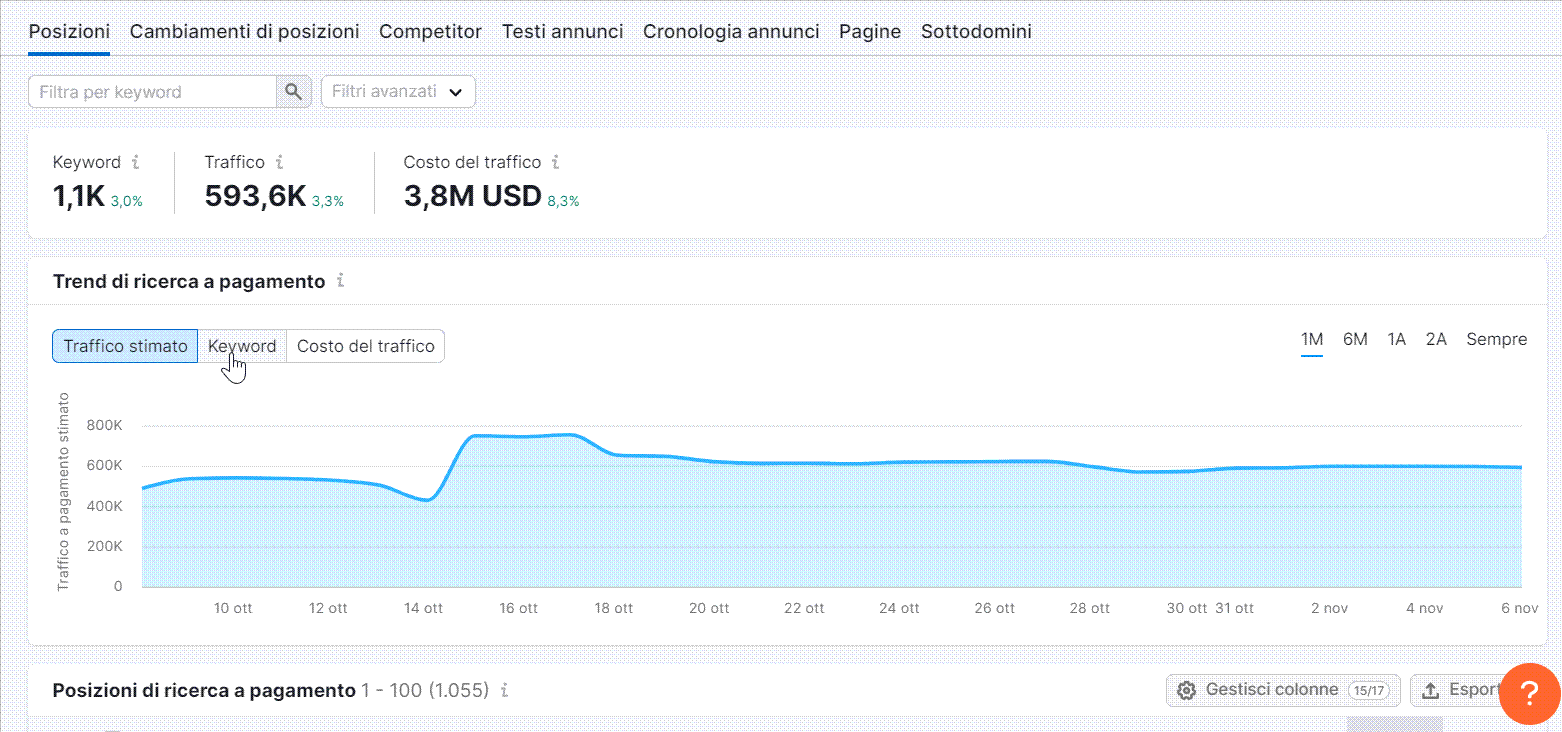Click the search magnifier icon

pos(293,91)
